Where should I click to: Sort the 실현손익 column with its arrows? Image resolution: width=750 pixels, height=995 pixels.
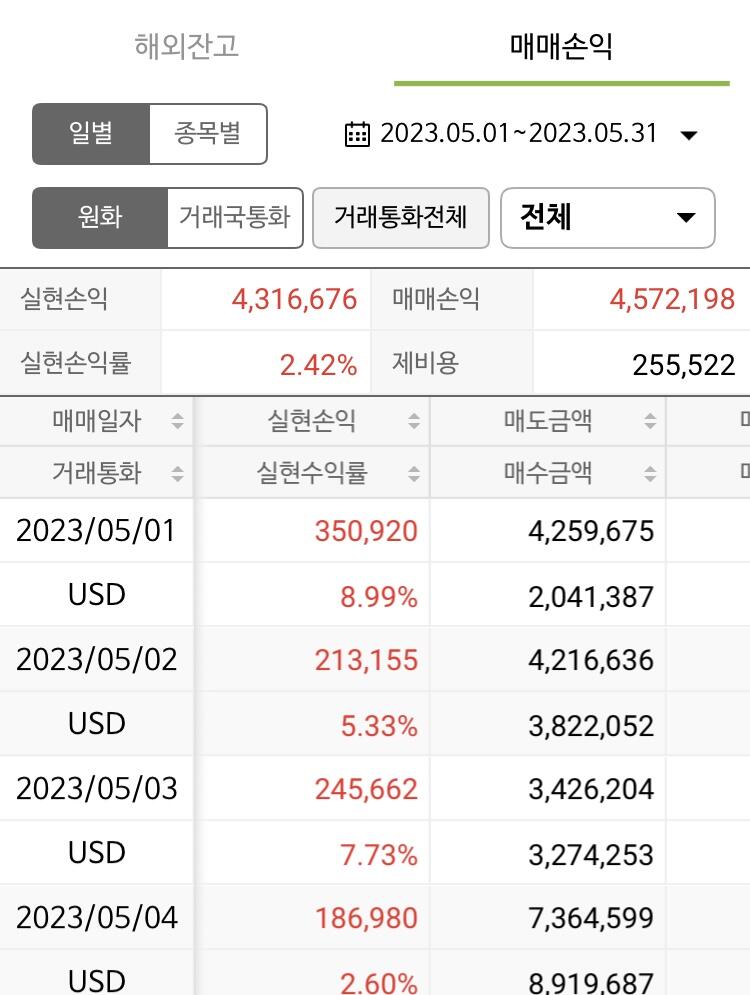coord(414,421)
